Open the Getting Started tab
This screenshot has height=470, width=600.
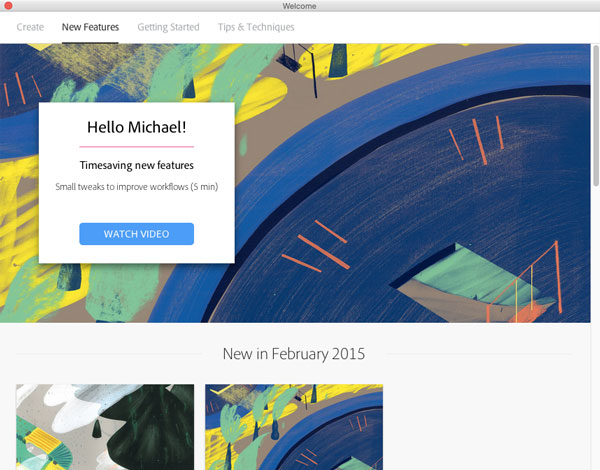click(168, 27)
